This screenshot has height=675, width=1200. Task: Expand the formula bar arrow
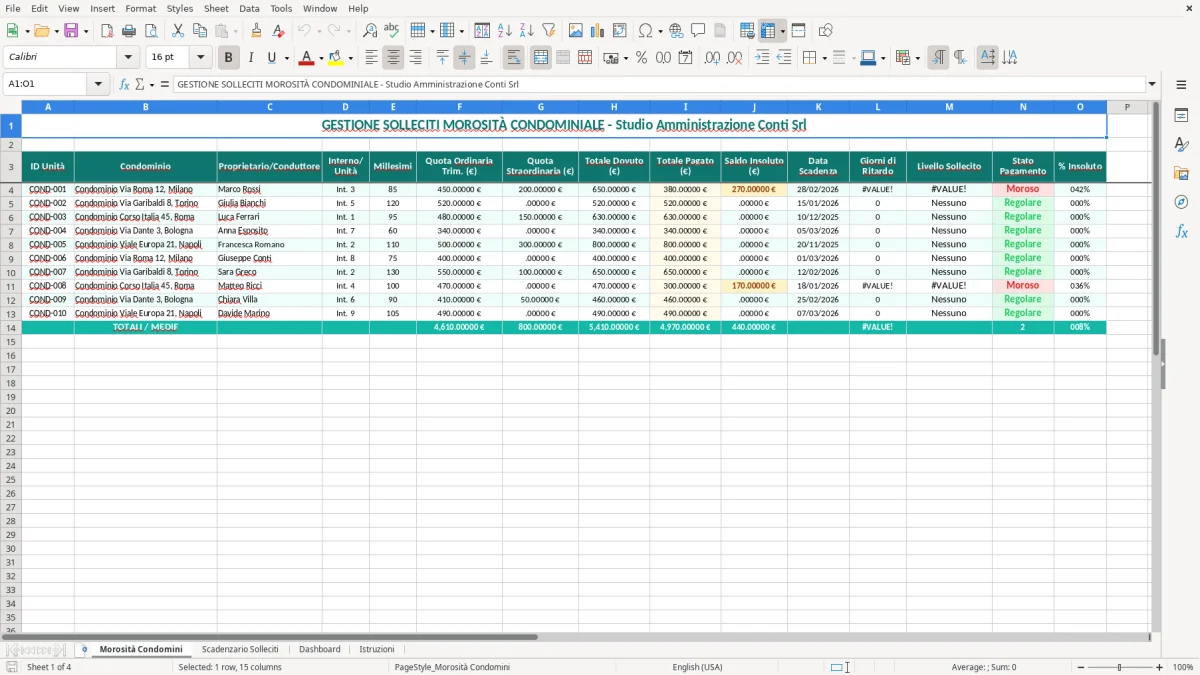point(1152,85)
